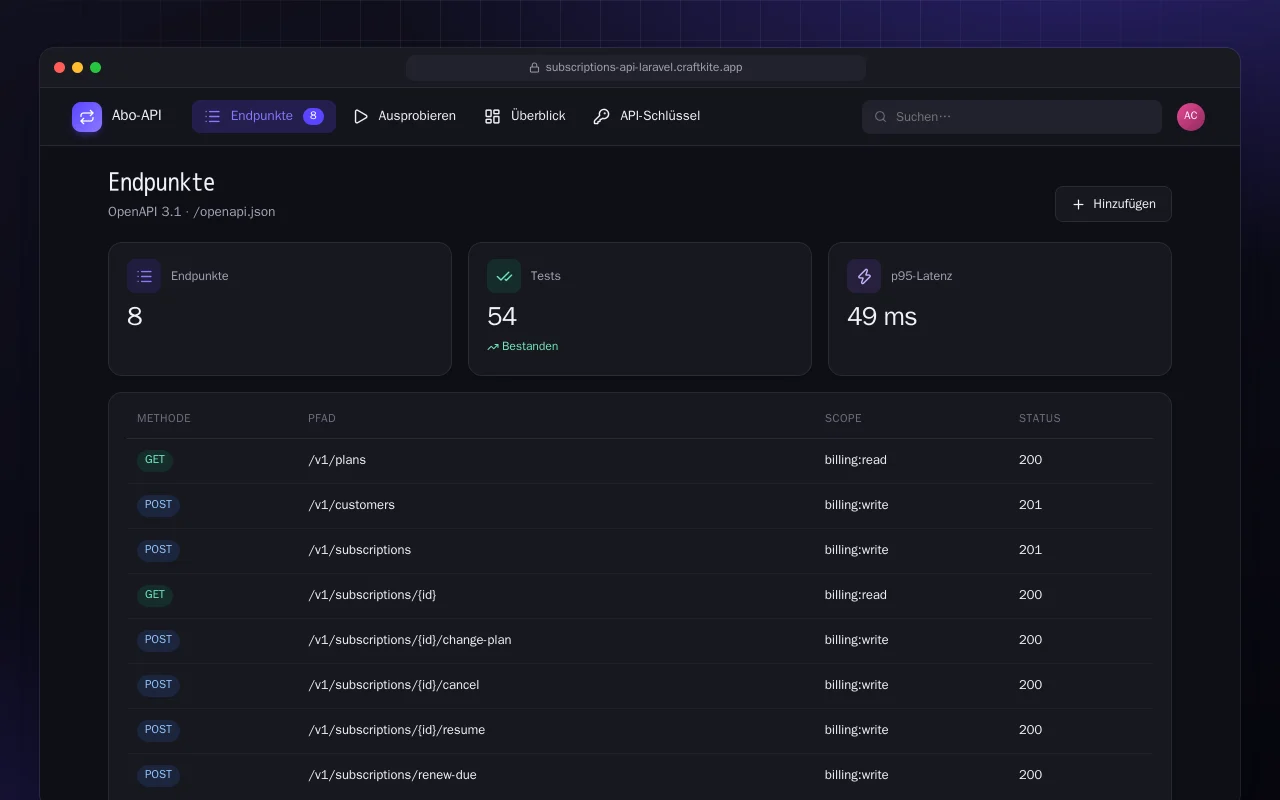The width and height of the screenshot is (1280, 800).
Task: Click the lock icon in address bar
Action: 534,68
